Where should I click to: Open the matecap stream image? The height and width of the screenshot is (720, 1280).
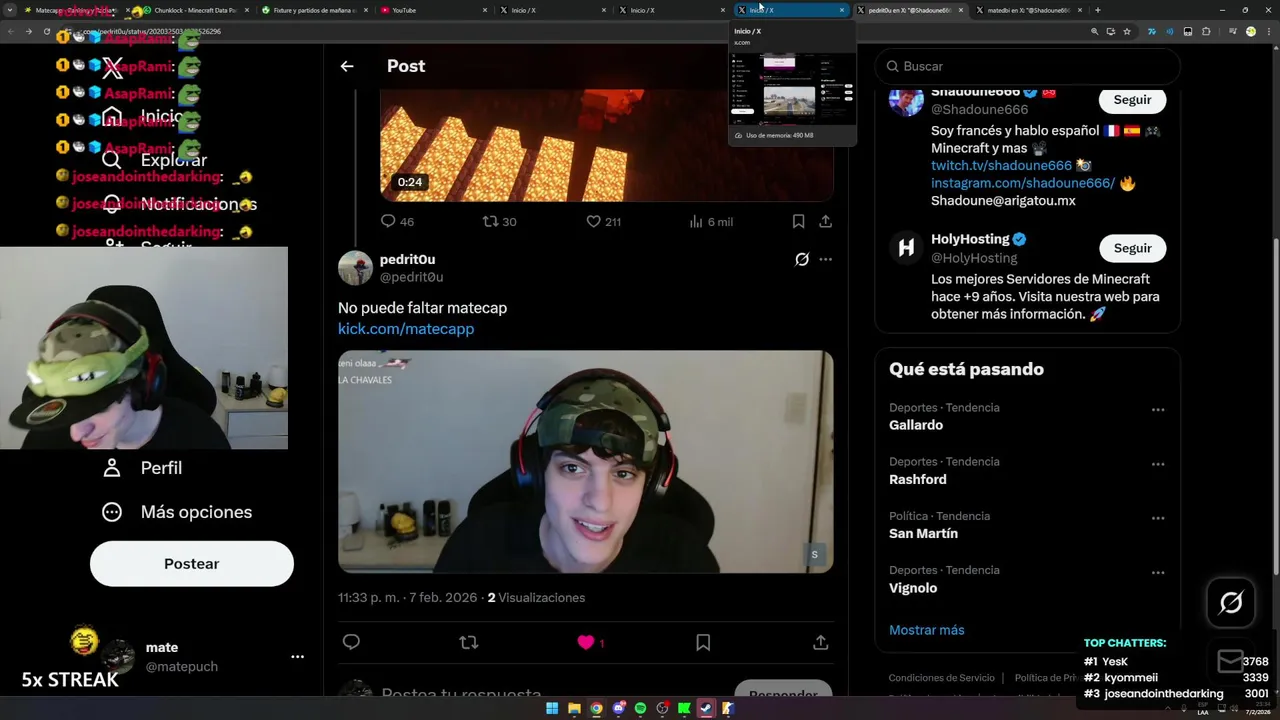[585, 461]
